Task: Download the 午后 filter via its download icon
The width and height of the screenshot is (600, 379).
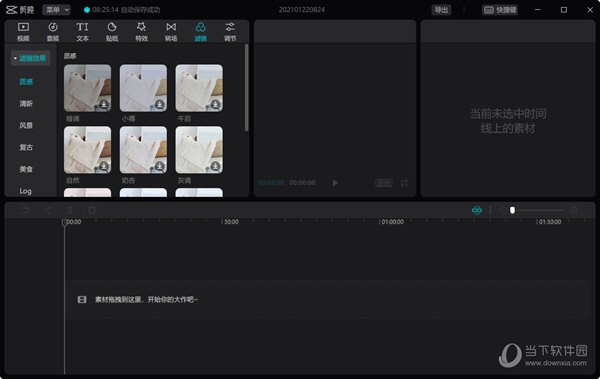Action: pyautogui.click(x=215, y=105)
